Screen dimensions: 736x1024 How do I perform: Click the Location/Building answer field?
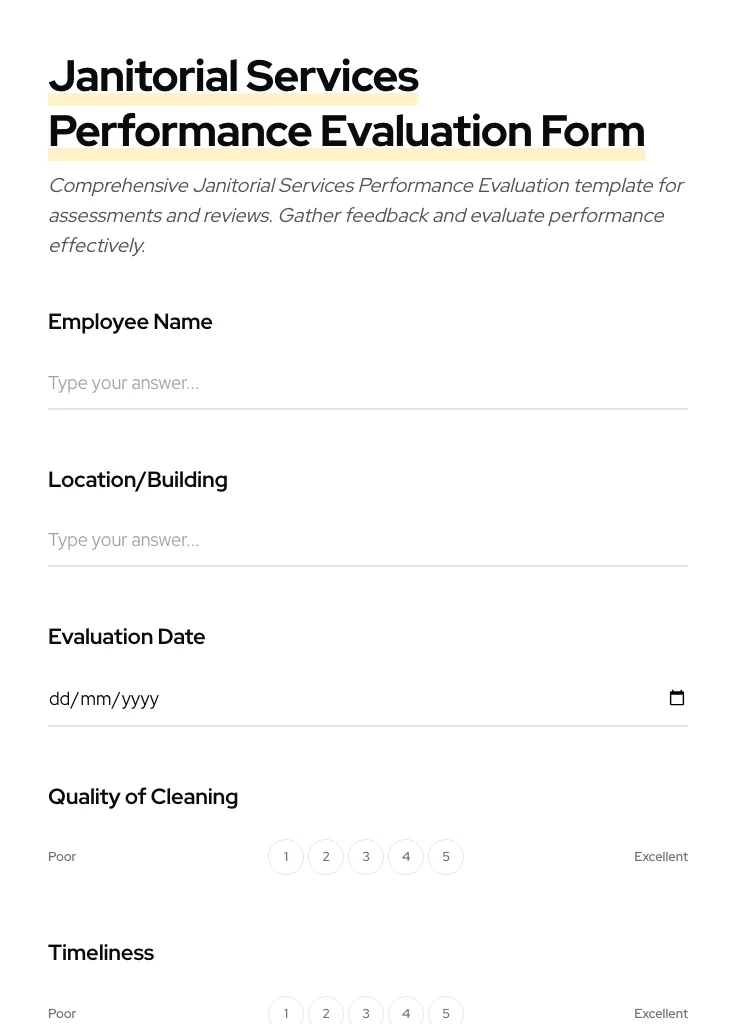coord(368,541)
